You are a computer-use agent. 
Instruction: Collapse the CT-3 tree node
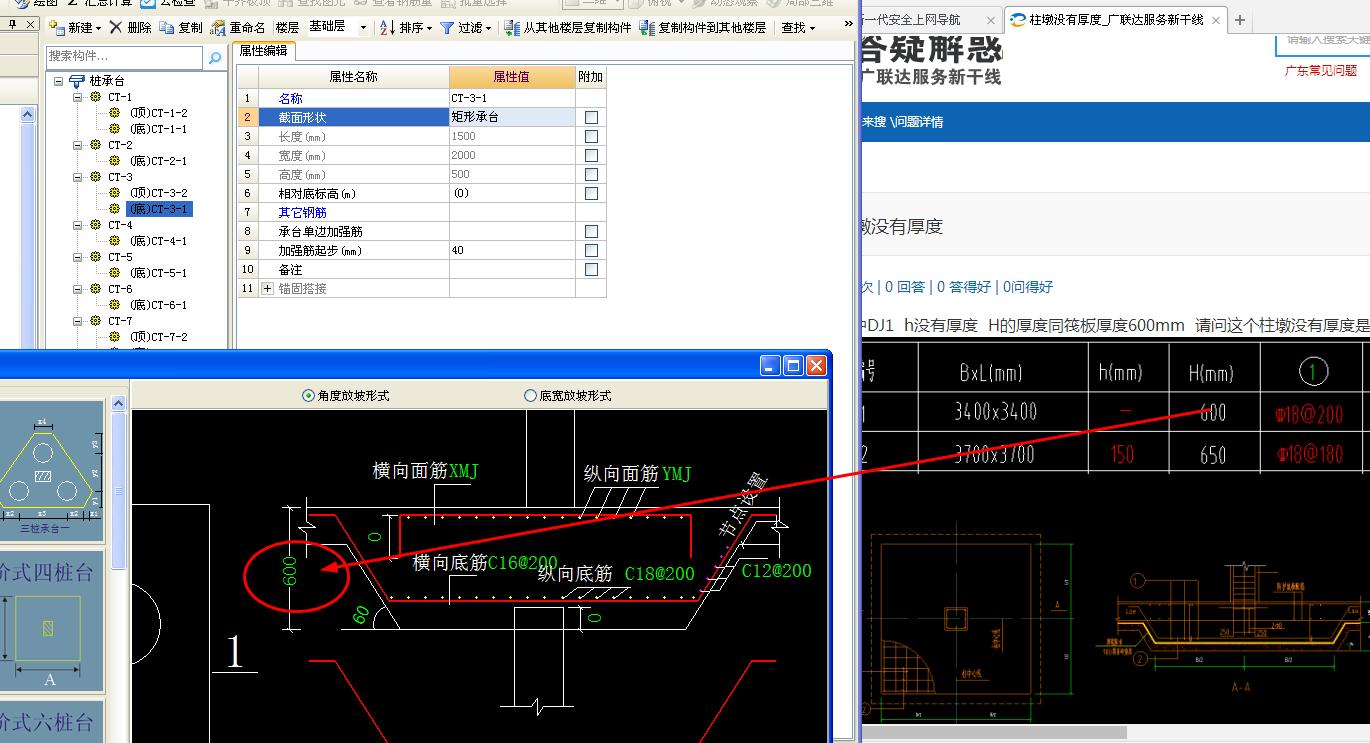pos(78,177)
